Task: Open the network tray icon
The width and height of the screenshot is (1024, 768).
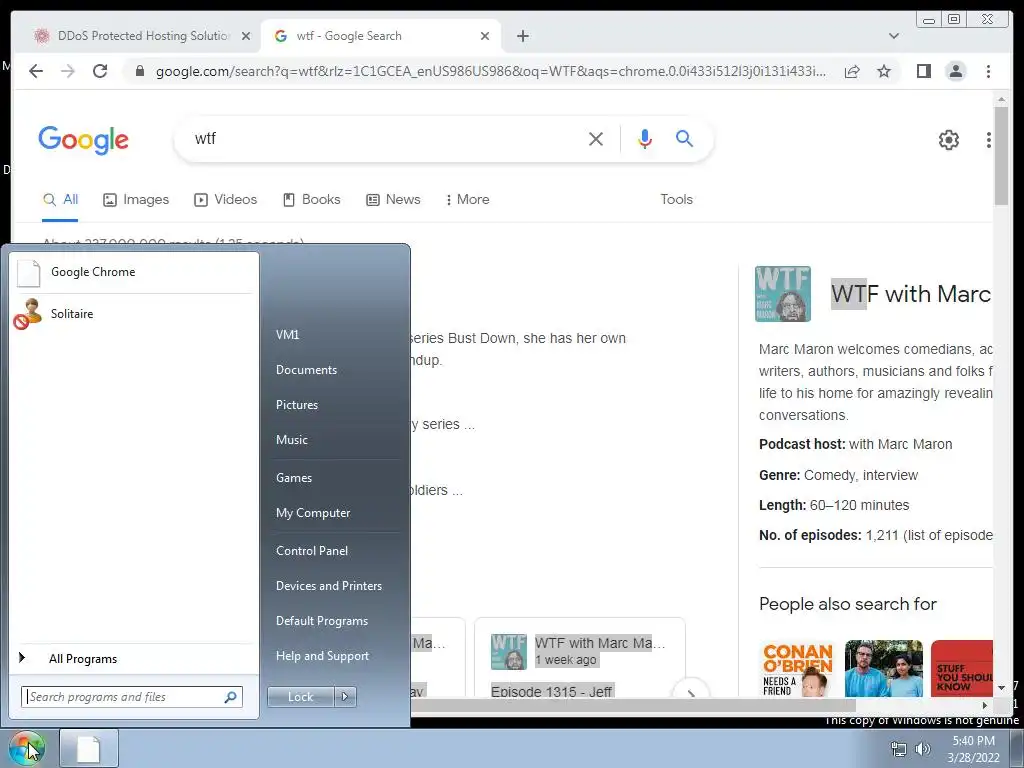Action: tap(899, 750)
